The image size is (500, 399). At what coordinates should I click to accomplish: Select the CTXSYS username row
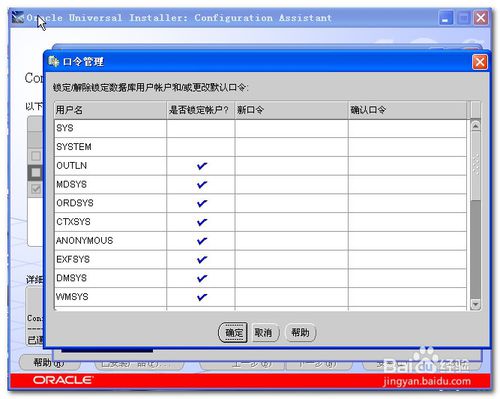point(110,222)
